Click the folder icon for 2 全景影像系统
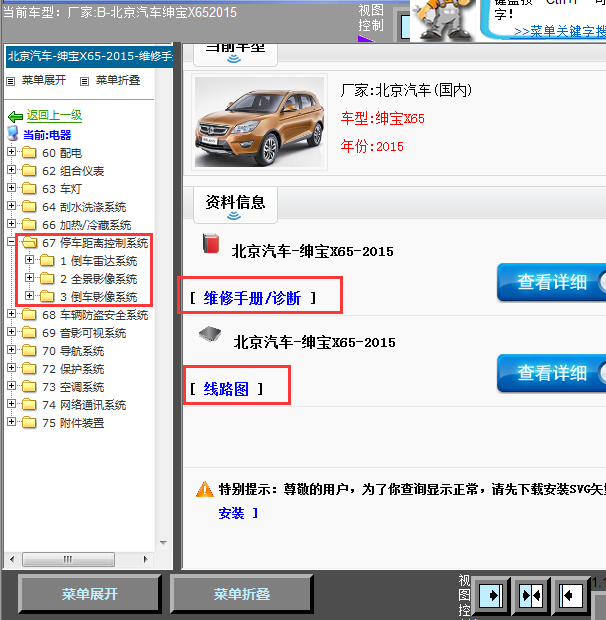Screen dimensions: 606x620 [47, 278]
